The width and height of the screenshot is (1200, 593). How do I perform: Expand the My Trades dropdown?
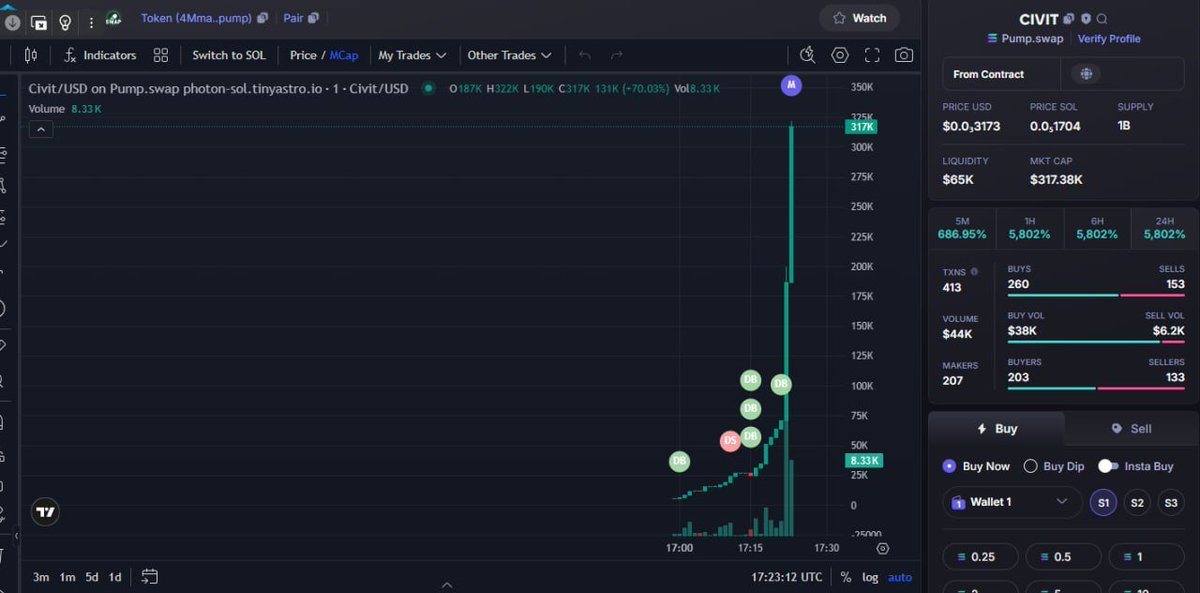pyautogui.click(x=412, y=55)
